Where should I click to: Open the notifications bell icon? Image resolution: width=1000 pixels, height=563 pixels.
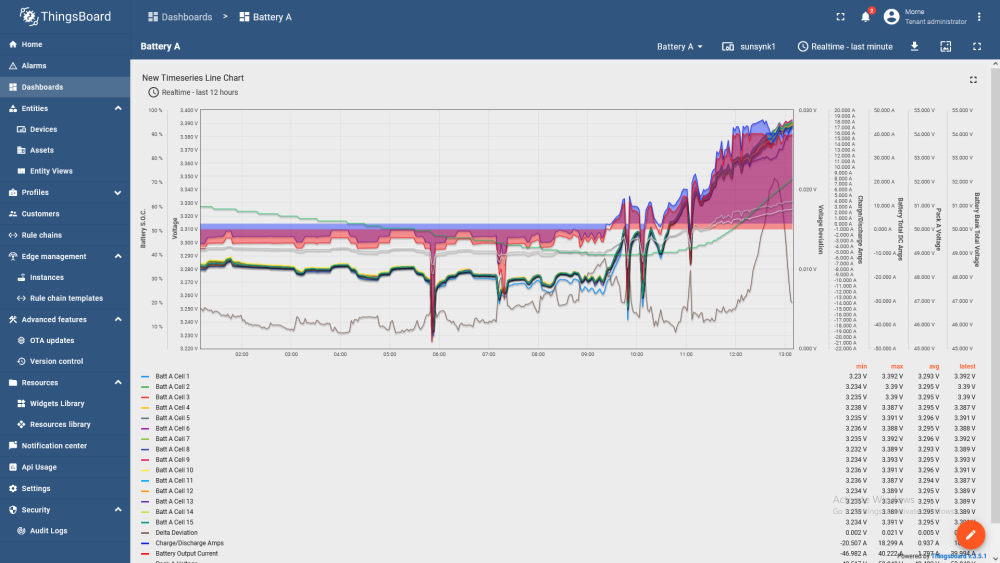865,17
